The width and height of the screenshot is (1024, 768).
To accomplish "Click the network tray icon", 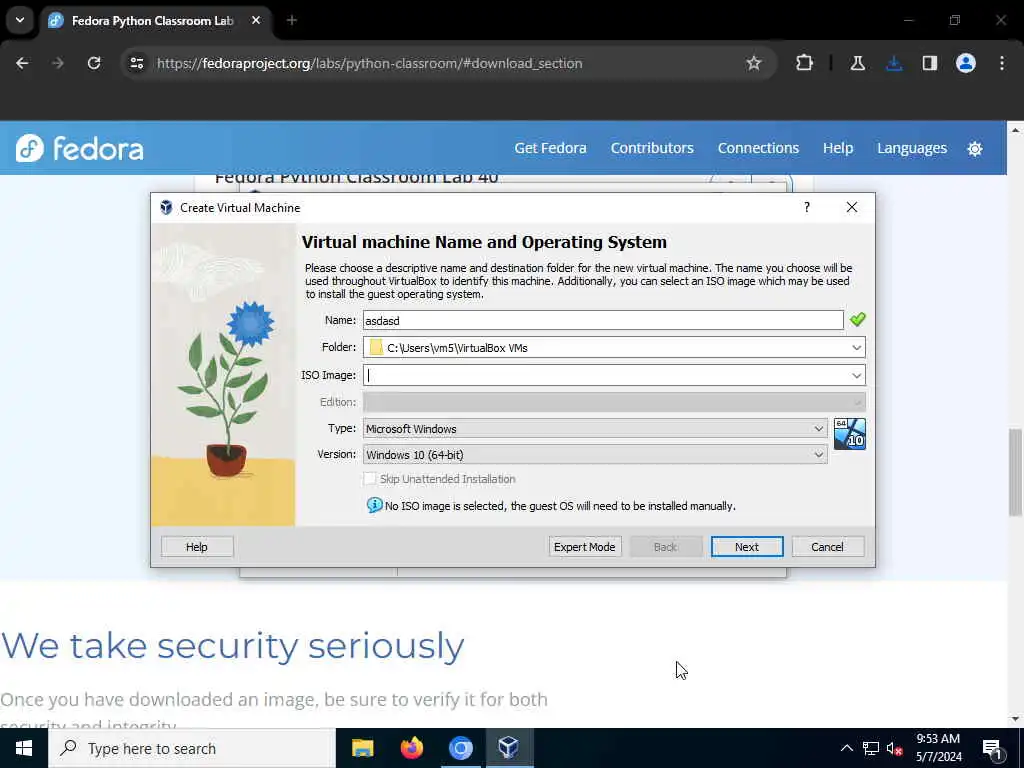I will 871,748.
